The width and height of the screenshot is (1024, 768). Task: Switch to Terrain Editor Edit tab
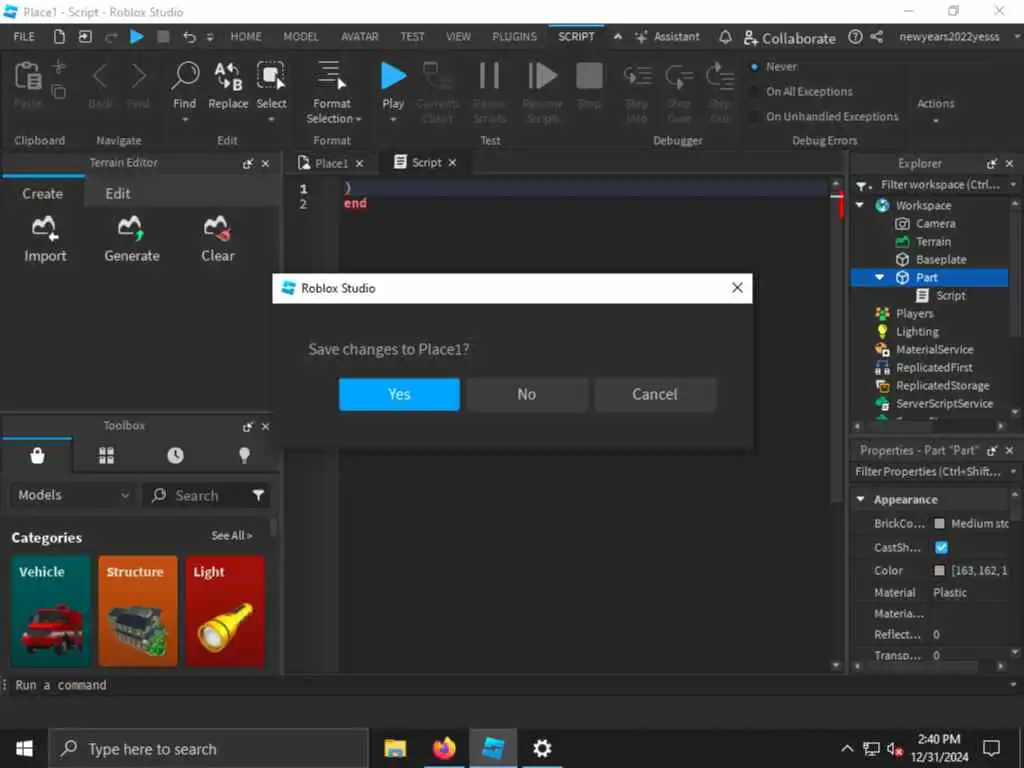click(x=118, y=193)
